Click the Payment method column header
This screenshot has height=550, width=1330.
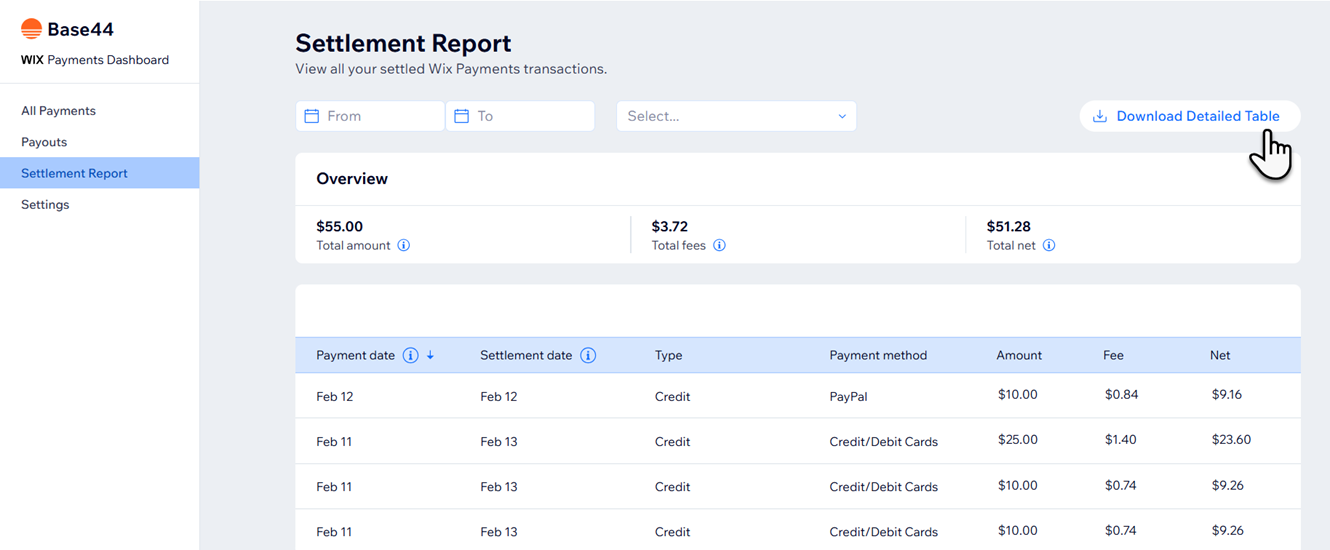coord(878,355)
